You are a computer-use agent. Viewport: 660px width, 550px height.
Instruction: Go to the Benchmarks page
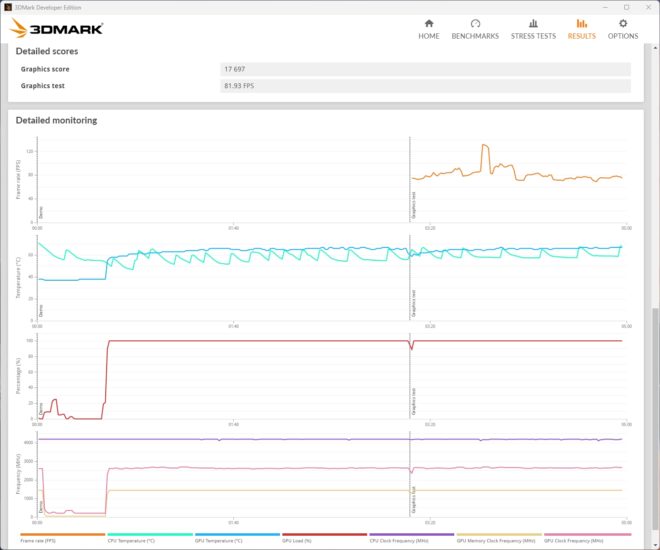[x=475, y=29]
